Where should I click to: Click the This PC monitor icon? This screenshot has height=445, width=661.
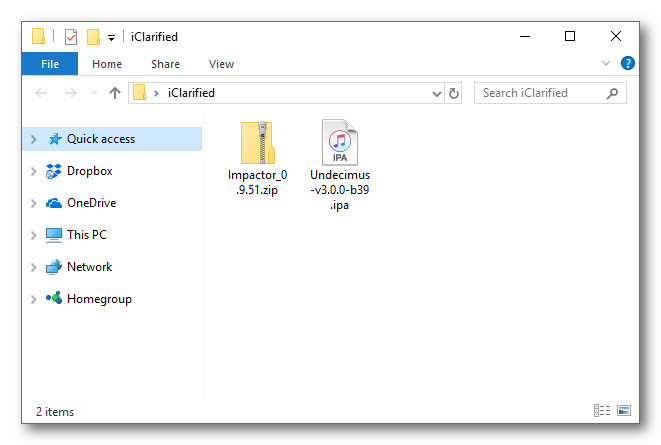point(54,235)
